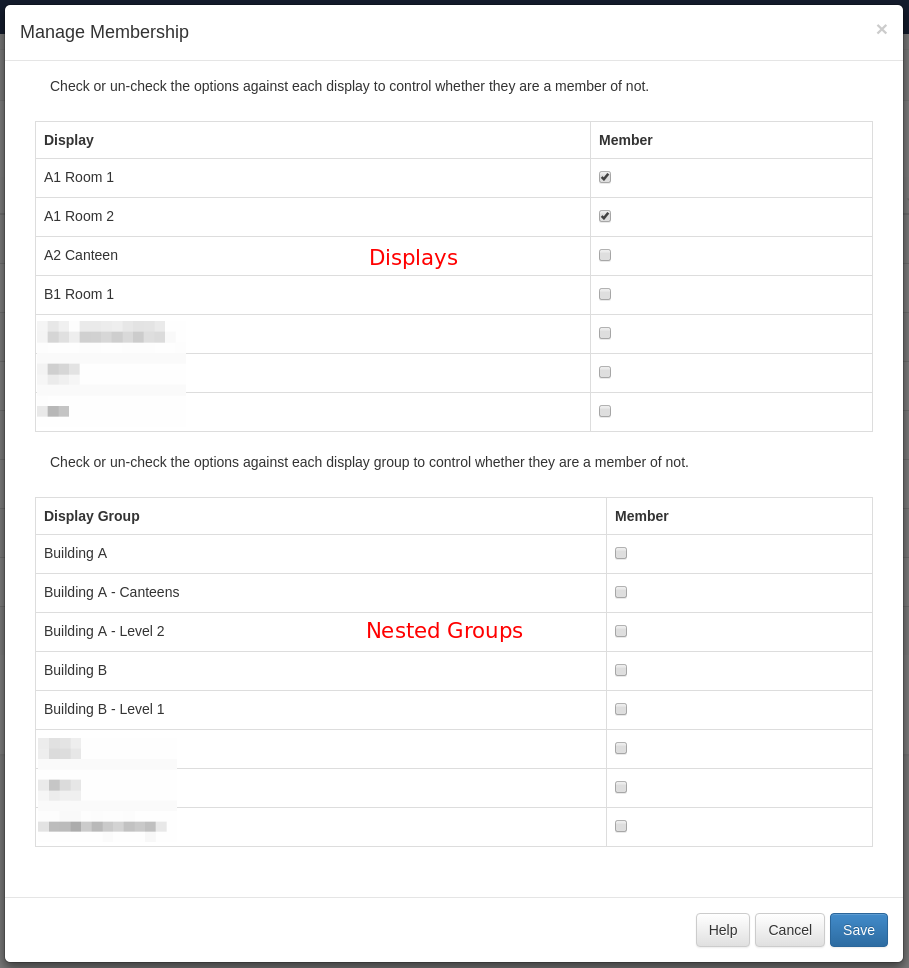The height and width of the screenshot is (968, 909).
Task: Click the Member header in the displays table
Action: (626, 140)
